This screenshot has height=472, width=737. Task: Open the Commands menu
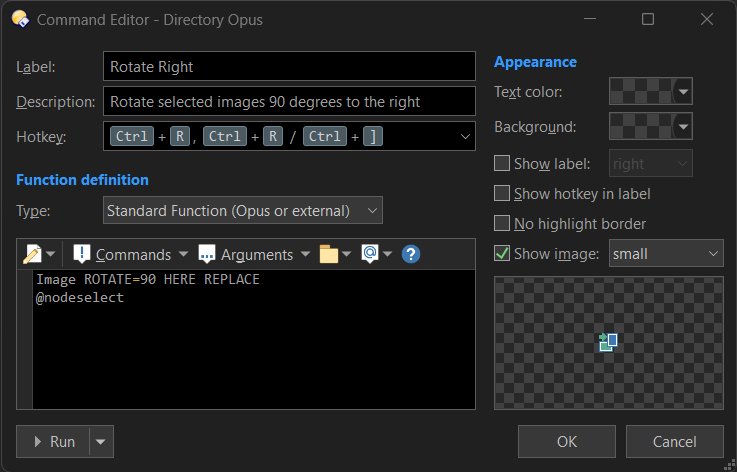(134, 254)
